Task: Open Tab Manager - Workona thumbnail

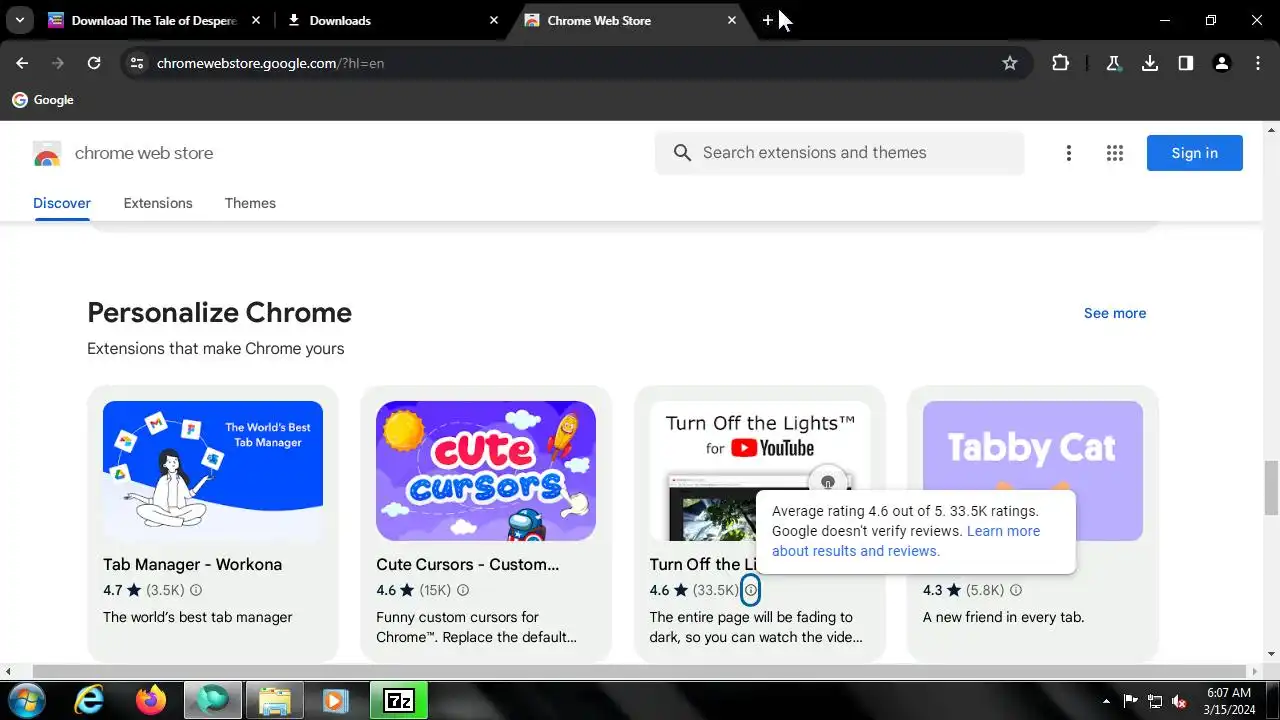Action: (213, 471)
